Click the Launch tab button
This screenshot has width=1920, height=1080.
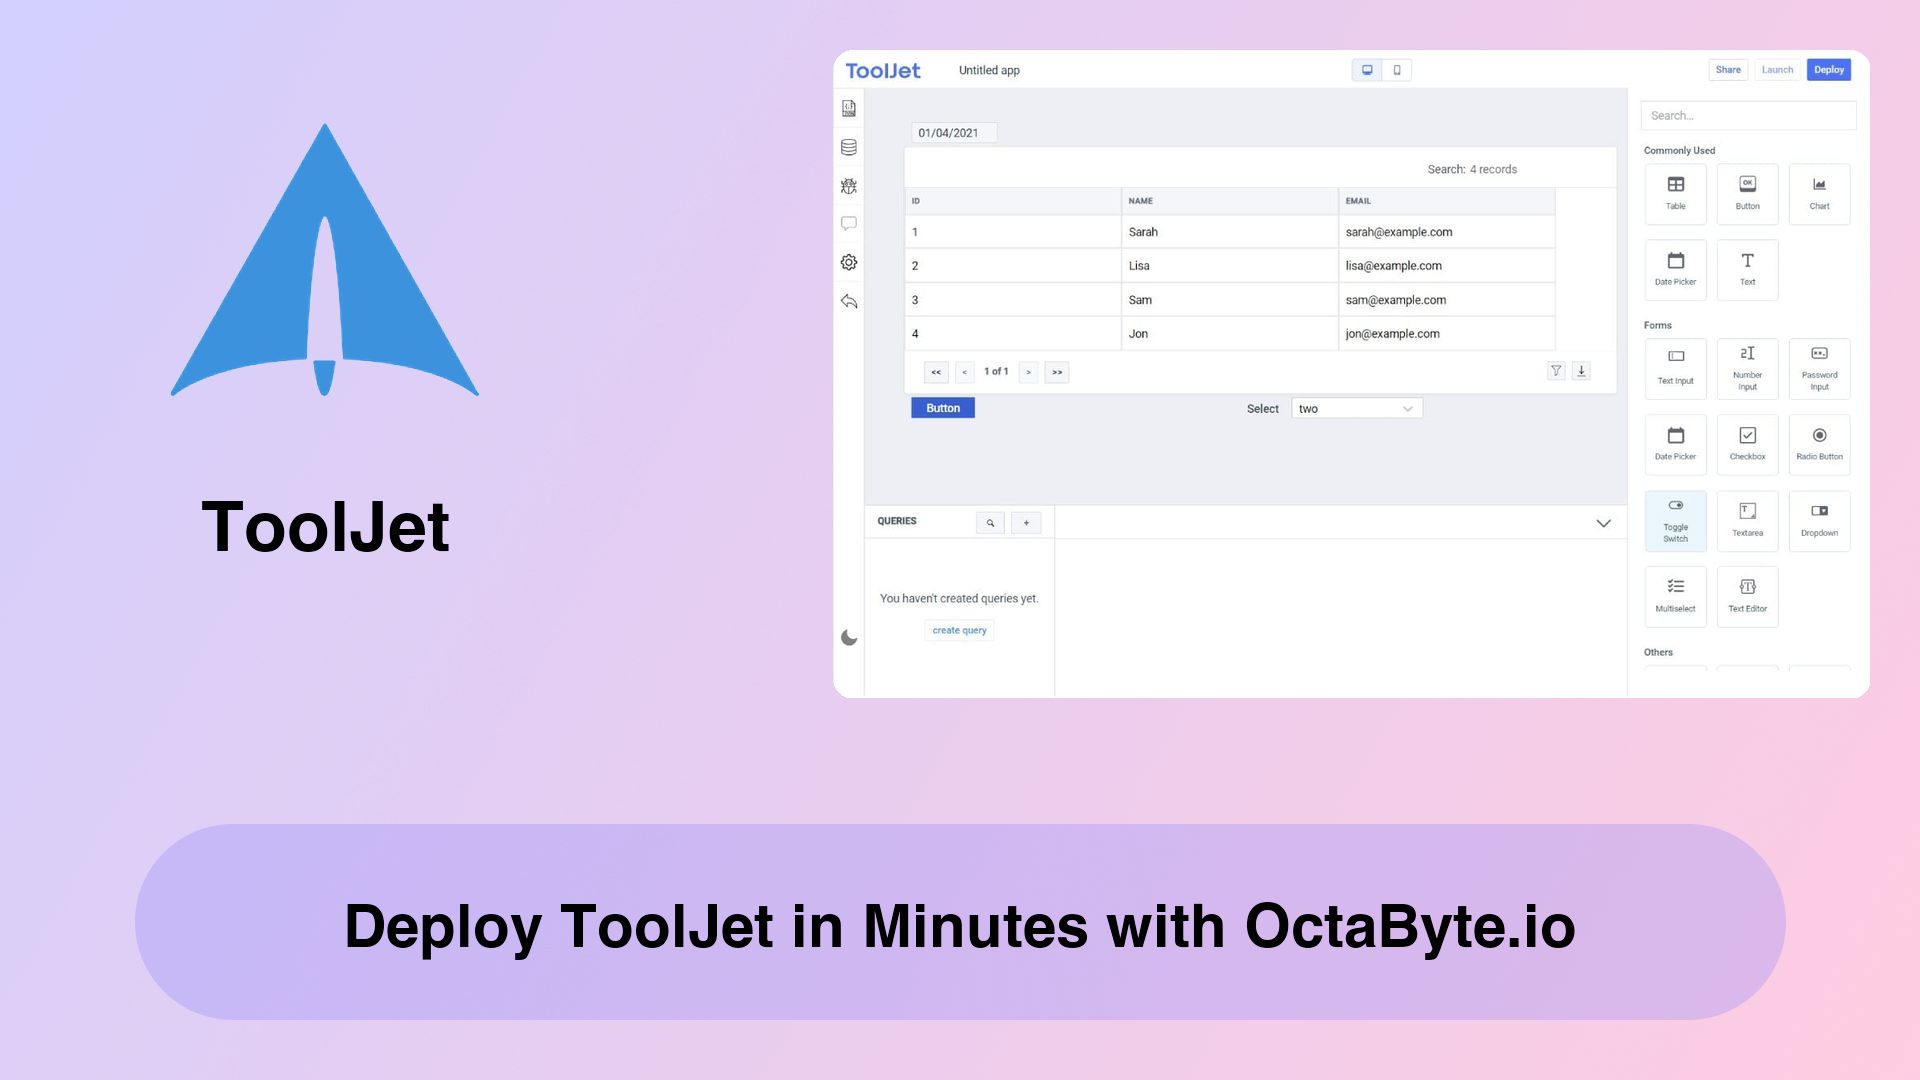click(1778, 69)
